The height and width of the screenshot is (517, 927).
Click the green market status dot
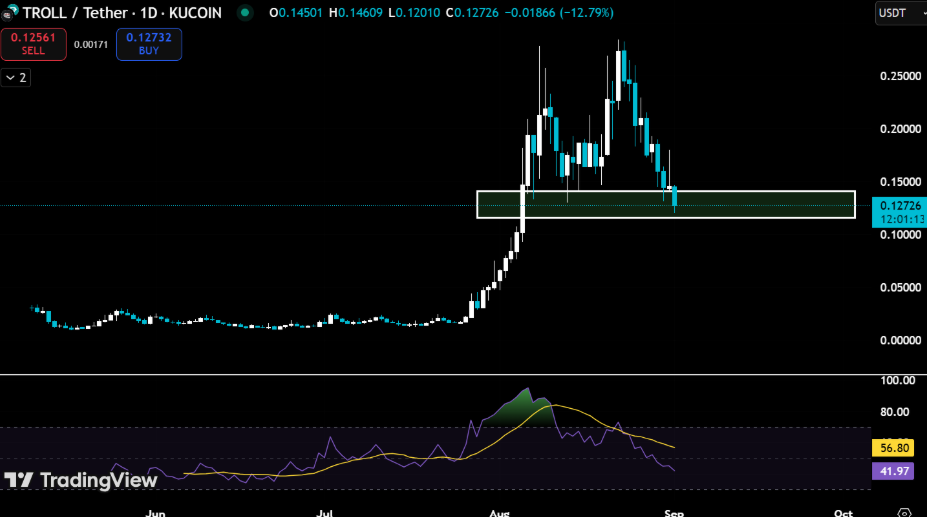pos(245,13)
